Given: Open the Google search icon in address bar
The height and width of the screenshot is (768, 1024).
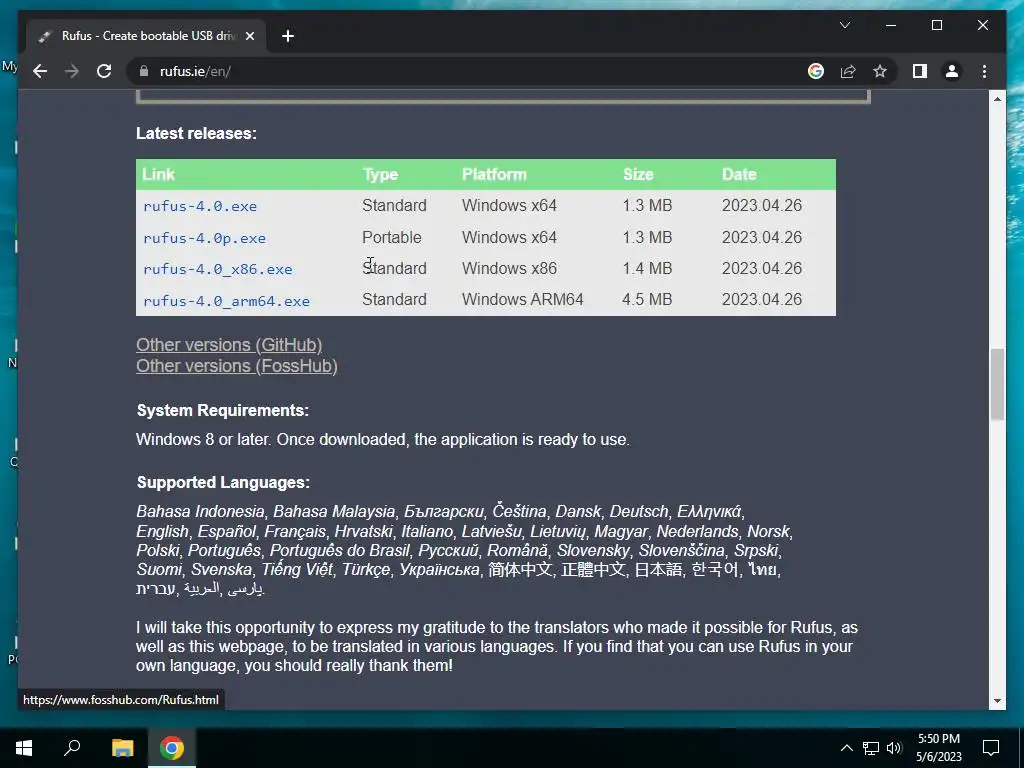Looking at the screenshot, I should pos(816,71).
